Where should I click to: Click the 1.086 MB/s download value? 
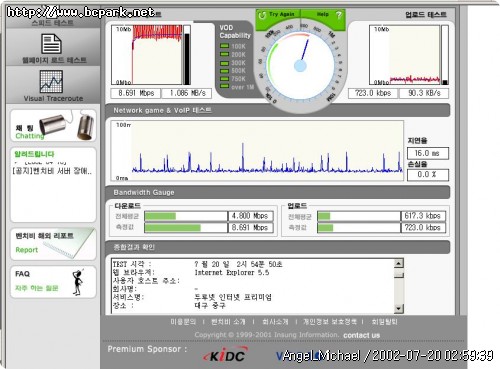[187, 93]
